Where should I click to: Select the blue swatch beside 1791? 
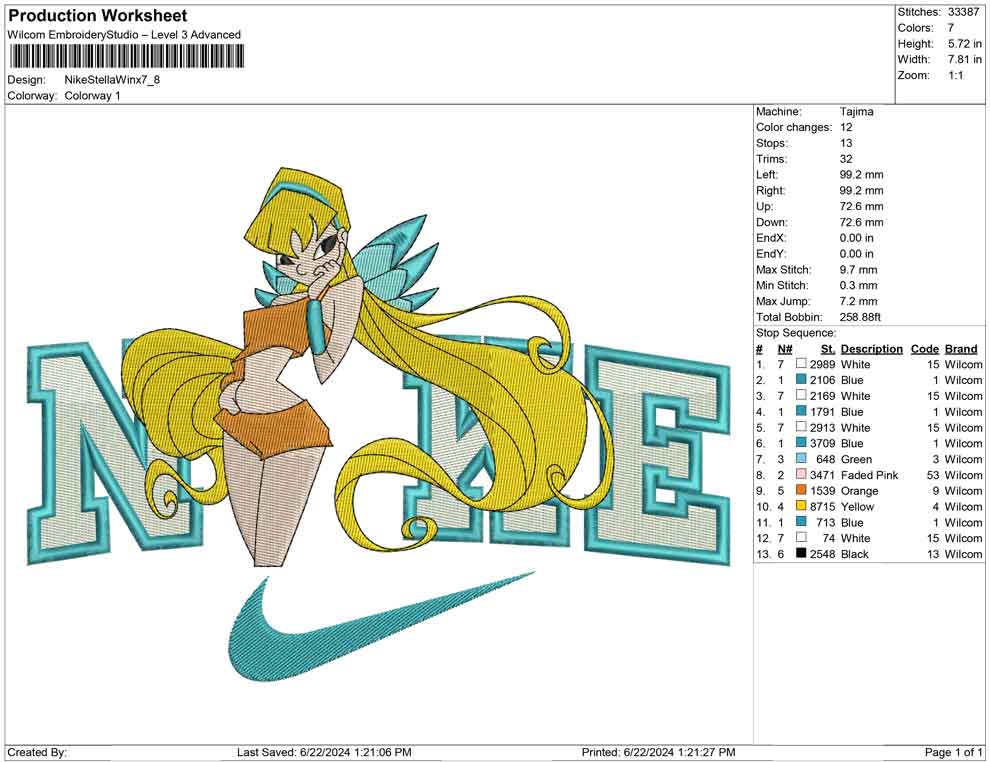(801, 411)
